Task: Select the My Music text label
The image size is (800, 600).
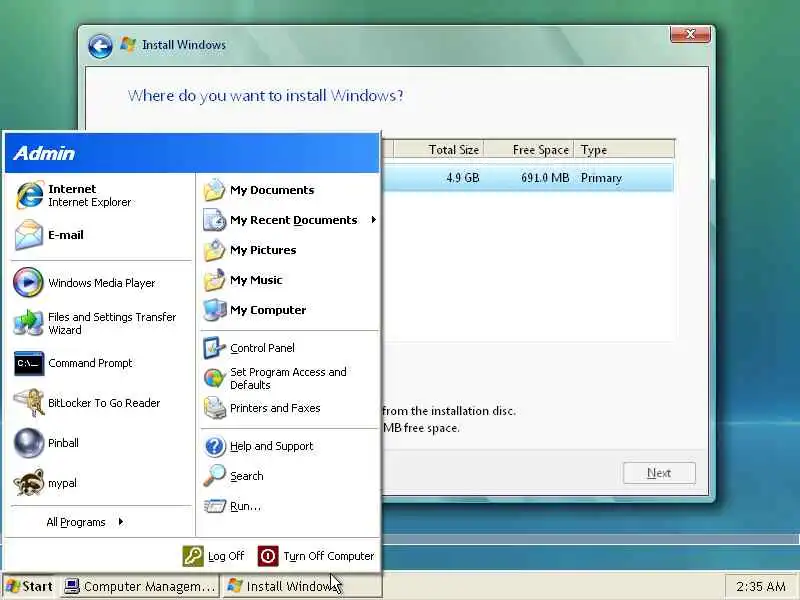Action: [x=256, y=280]
